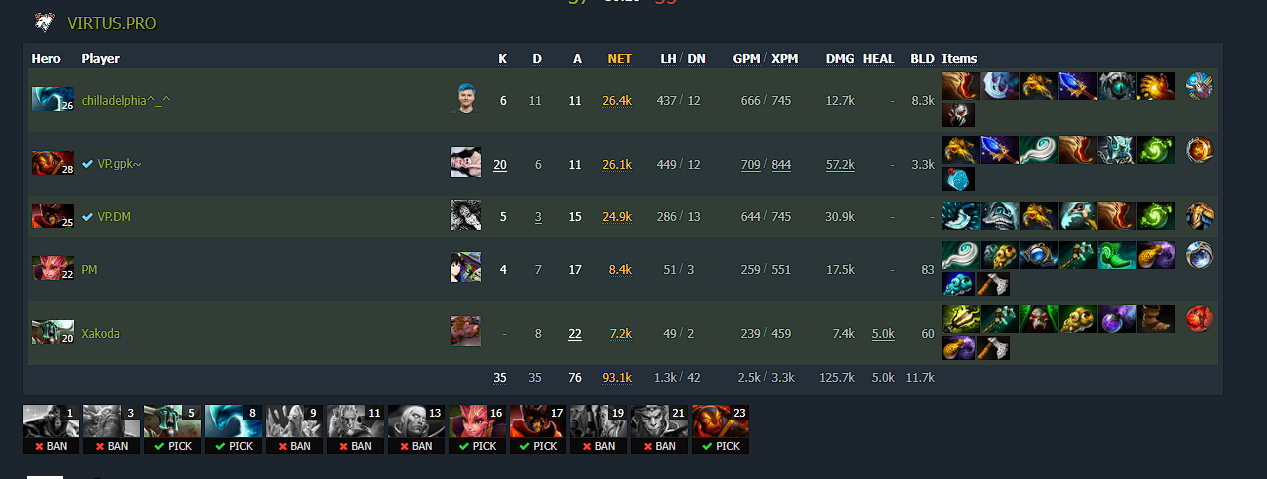Click Xakoda's red neutral item icon
This screenshot has height=479, width=1267.
pyautogui.click(x=1199, y=319)
